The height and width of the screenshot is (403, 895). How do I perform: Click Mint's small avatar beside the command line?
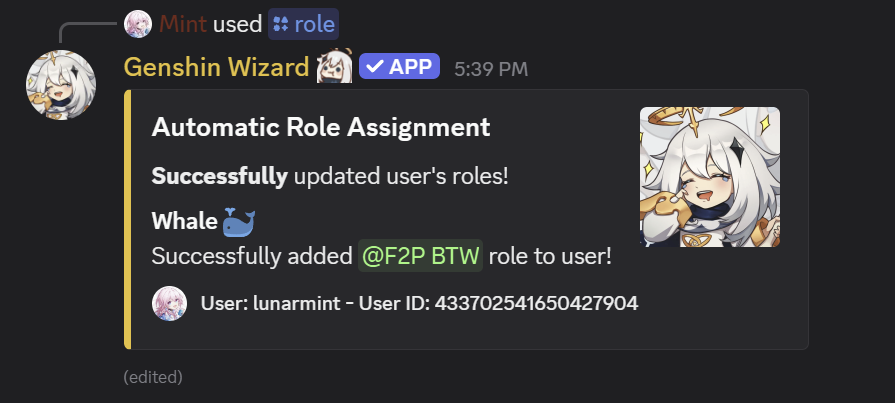click(x=138, y=24)
